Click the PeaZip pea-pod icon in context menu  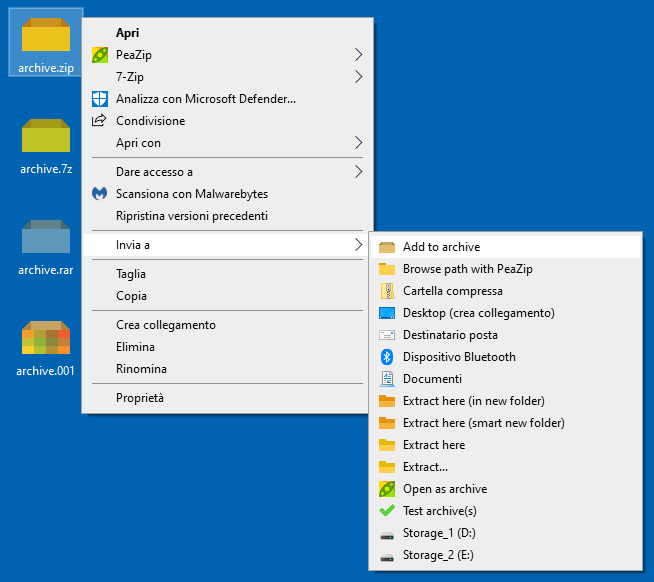click(x=100, y=55)
